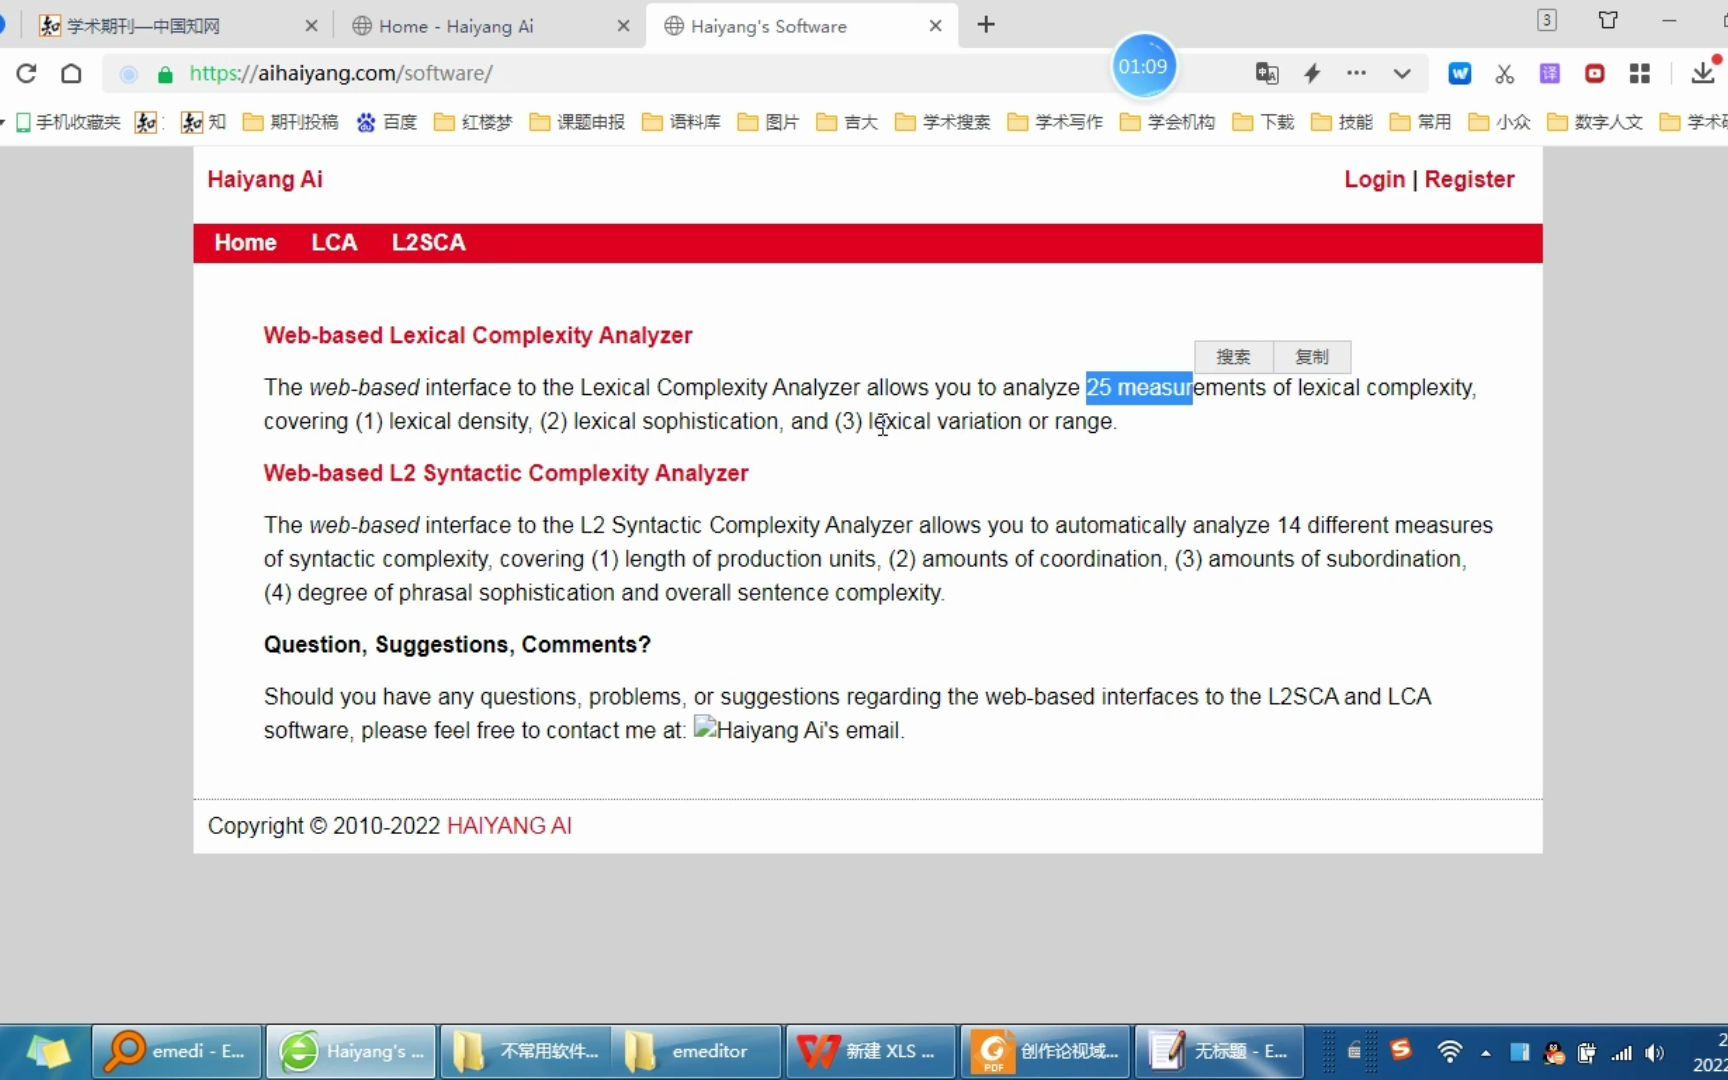Click the Web-based Lexical Complexity Analyzer heading
1728x1080 pixels.
coord(478,335)
